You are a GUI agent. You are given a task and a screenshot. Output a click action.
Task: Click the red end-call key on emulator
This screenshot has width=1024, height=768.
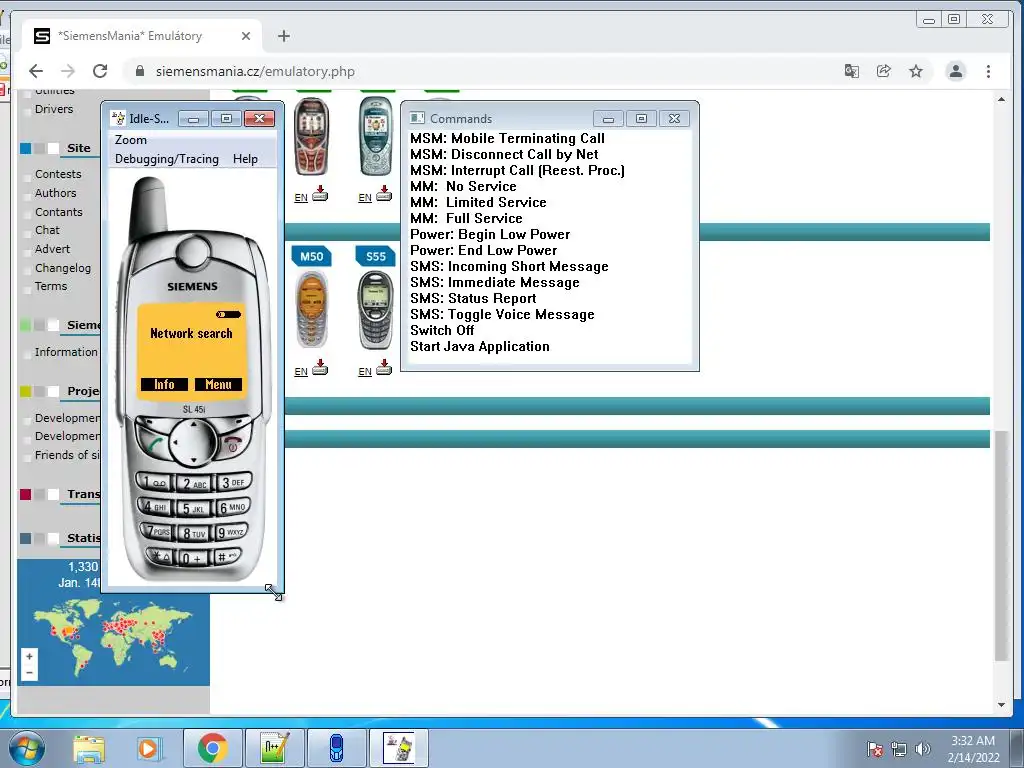tap(232, 444)
